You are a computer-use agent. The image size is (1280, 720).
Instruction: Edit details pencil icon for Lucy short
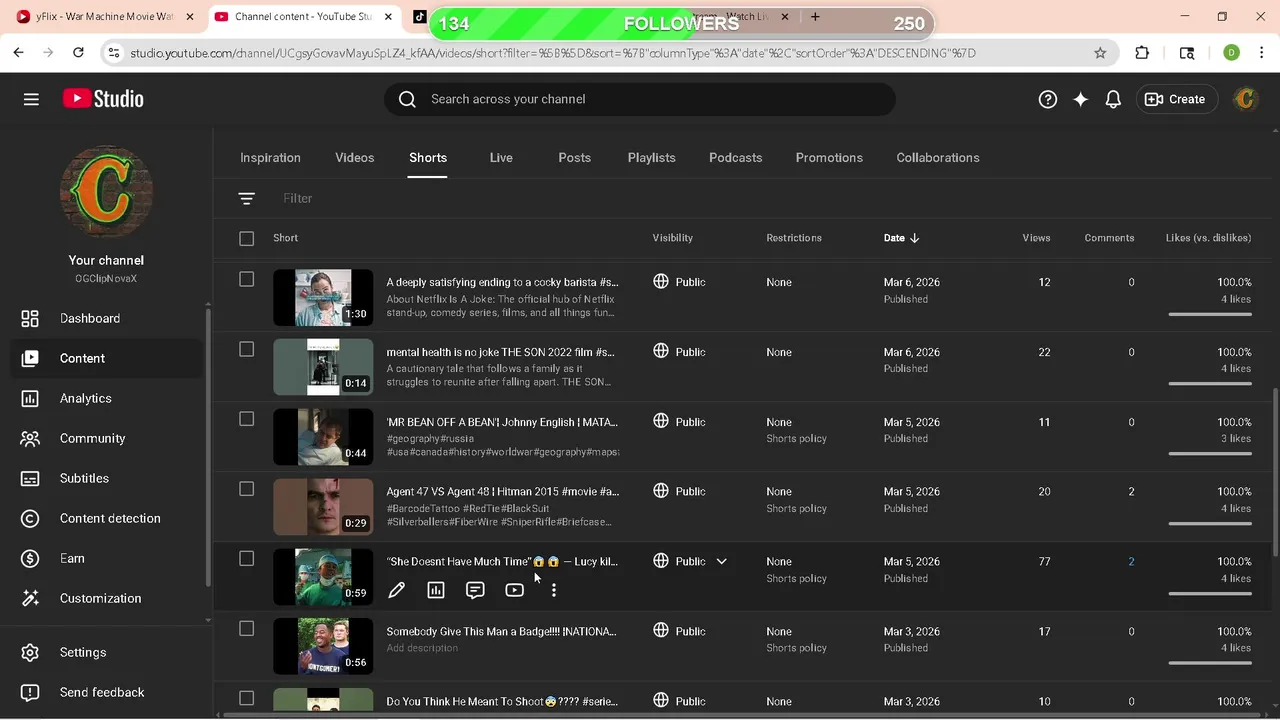(x=396, y=590)
